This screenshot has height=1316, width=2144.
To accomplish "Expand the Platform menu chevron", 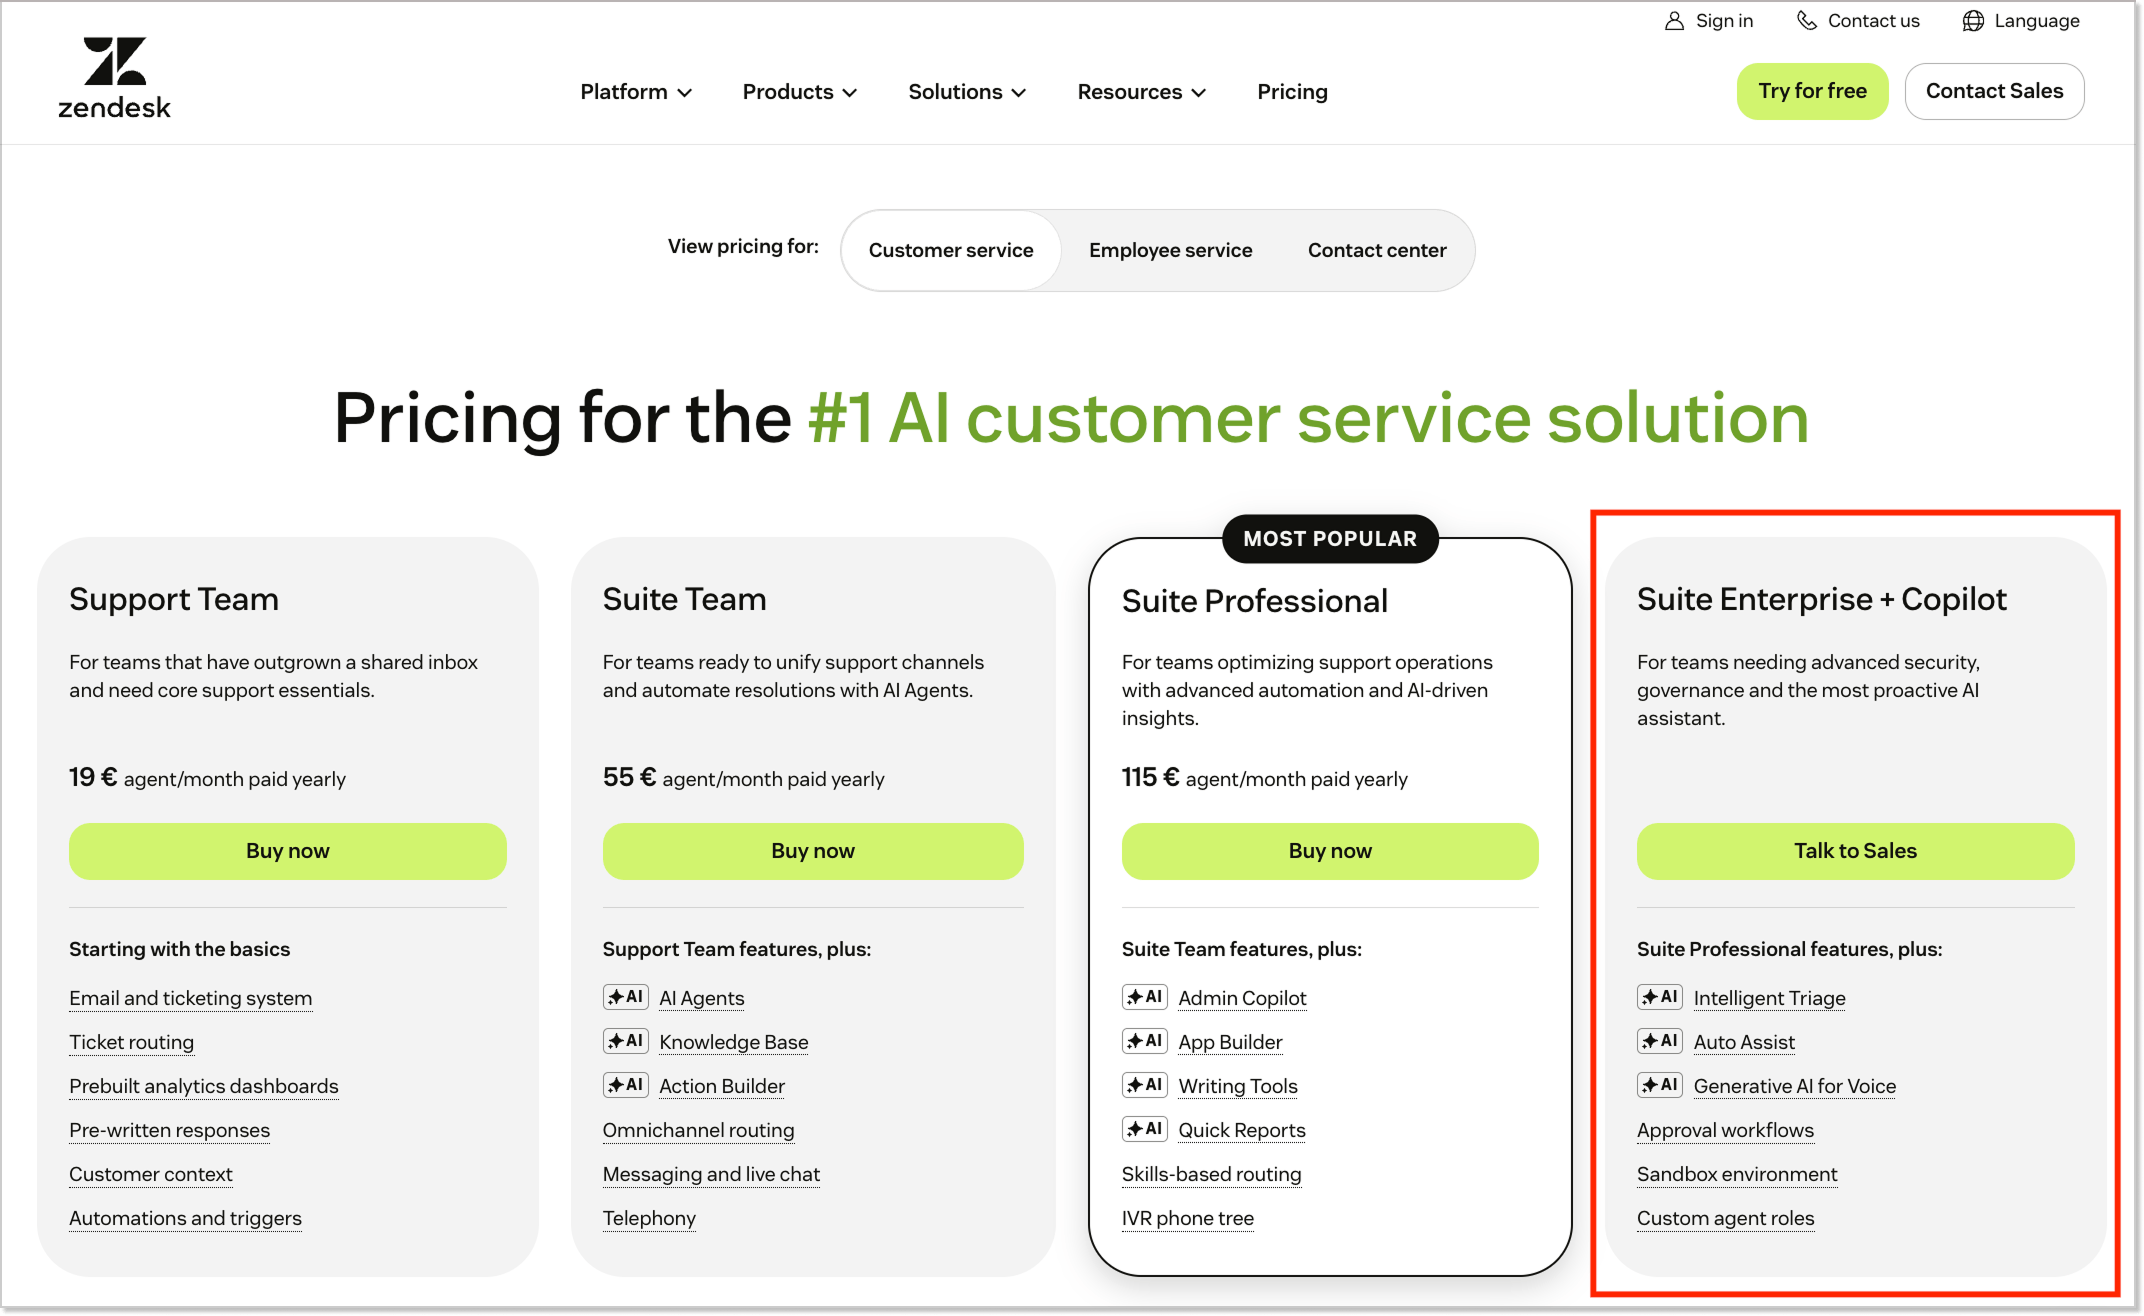I will (x=685, y=93).
